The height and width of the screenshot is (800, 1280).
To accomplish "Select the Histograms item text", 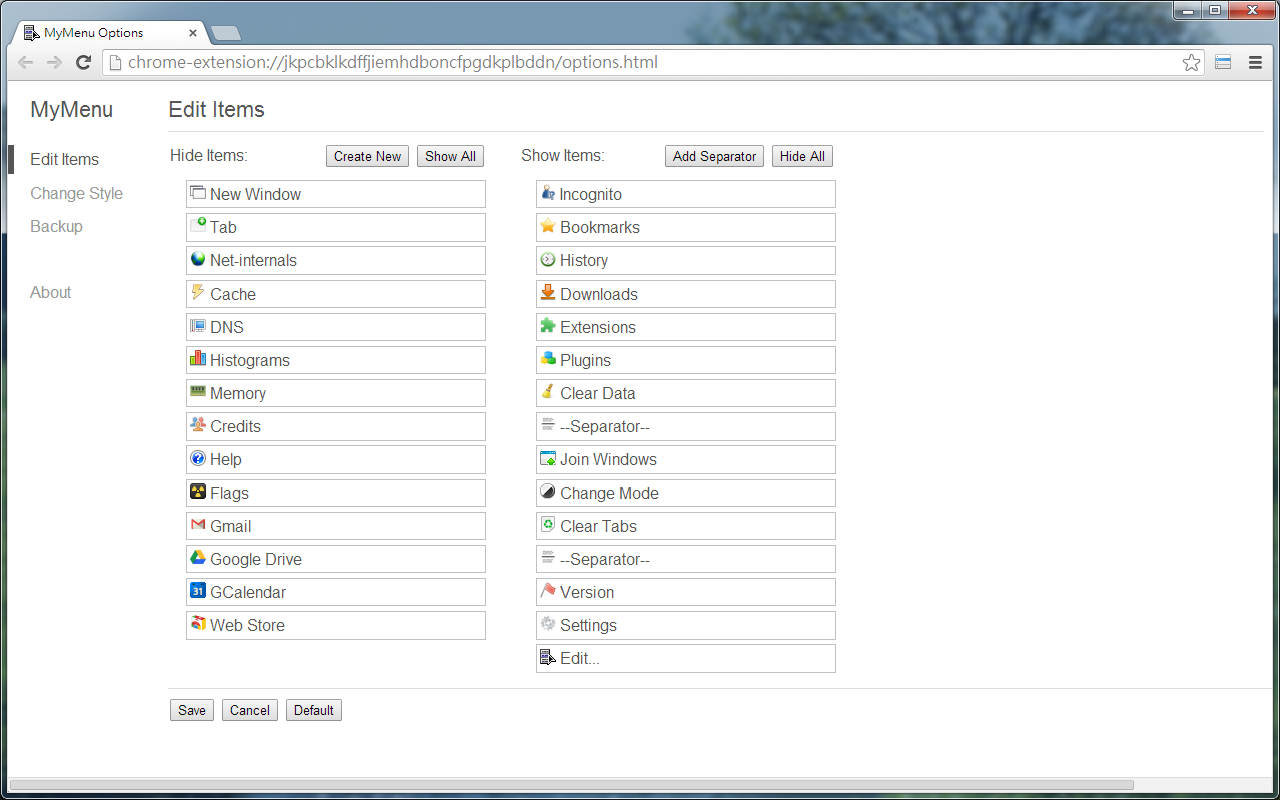I will point(250,360).
